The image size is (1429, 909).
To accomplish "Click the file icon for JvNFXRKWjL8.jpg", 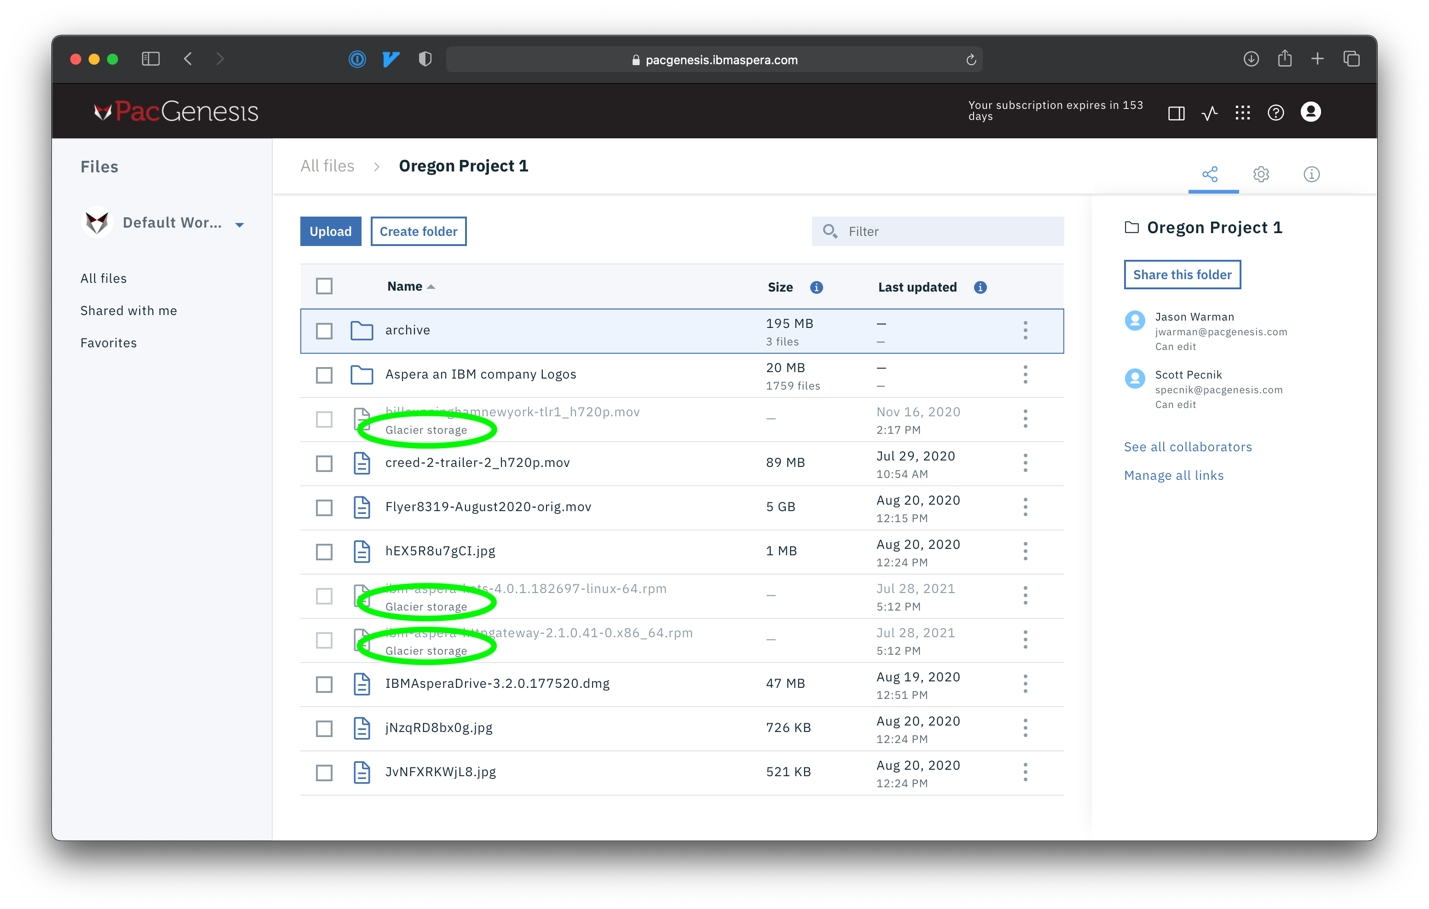I will (362, 772).
